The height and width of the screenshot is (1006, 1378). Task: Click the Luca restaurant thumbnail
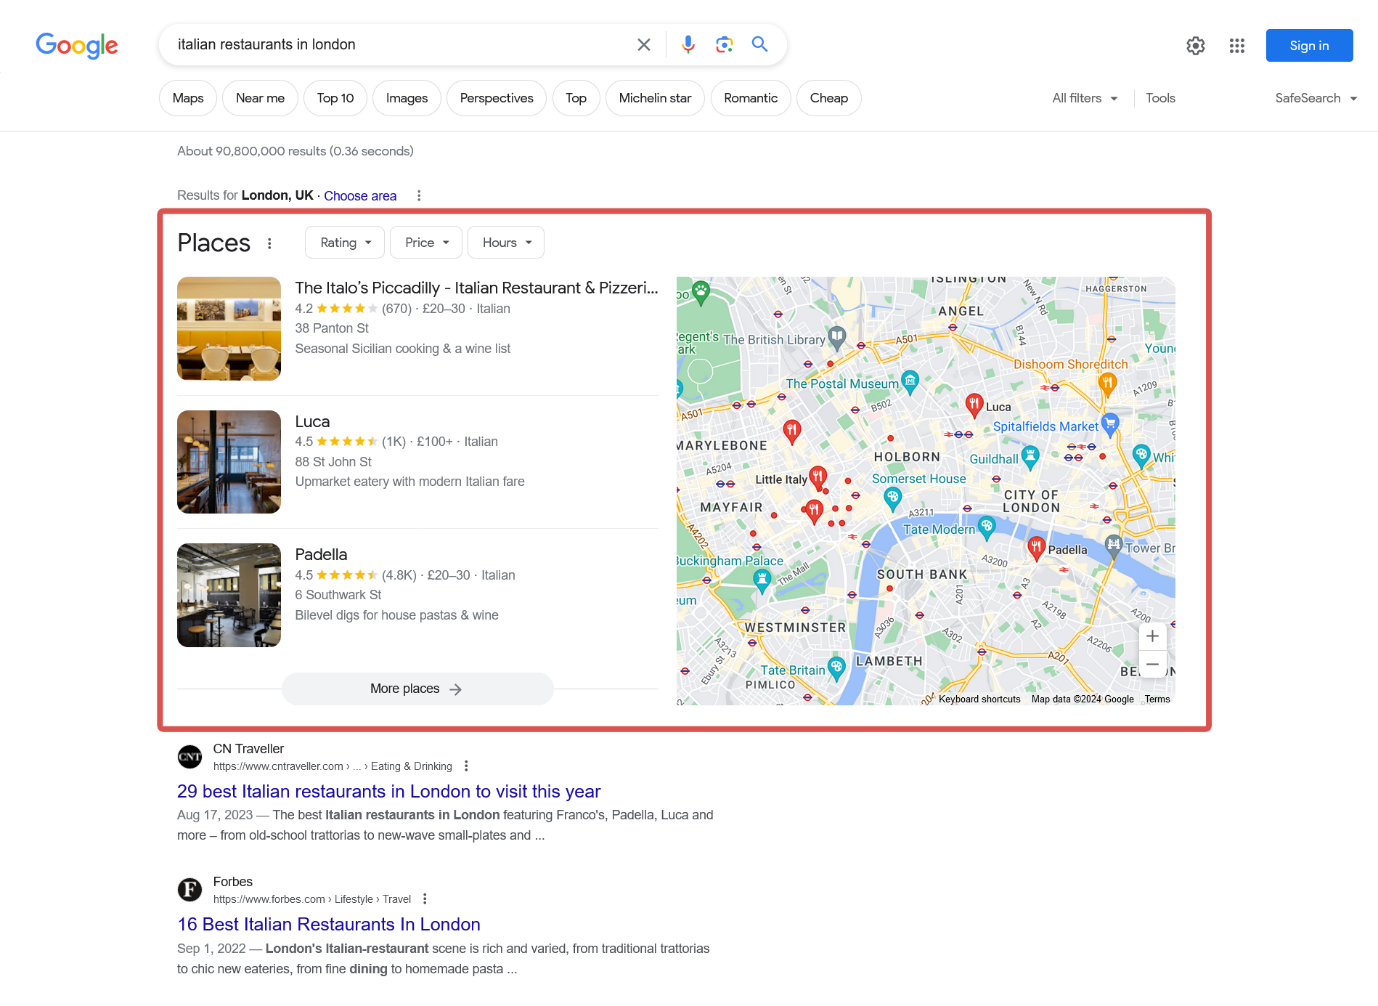coord(228,461)
